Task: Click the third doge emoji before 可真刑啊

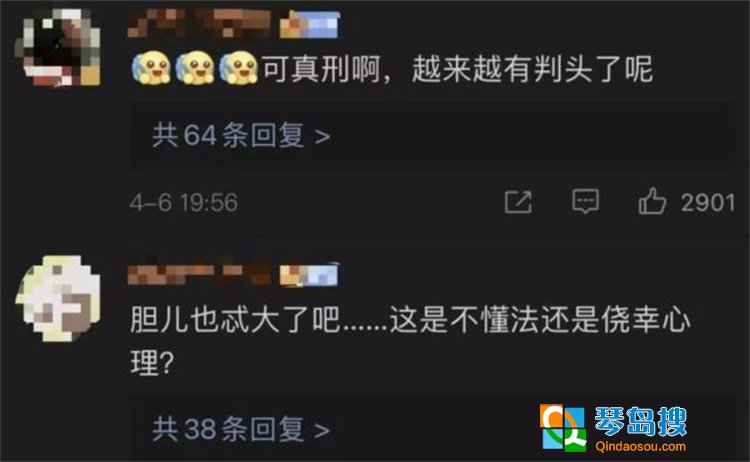Action: coord(238,67)
